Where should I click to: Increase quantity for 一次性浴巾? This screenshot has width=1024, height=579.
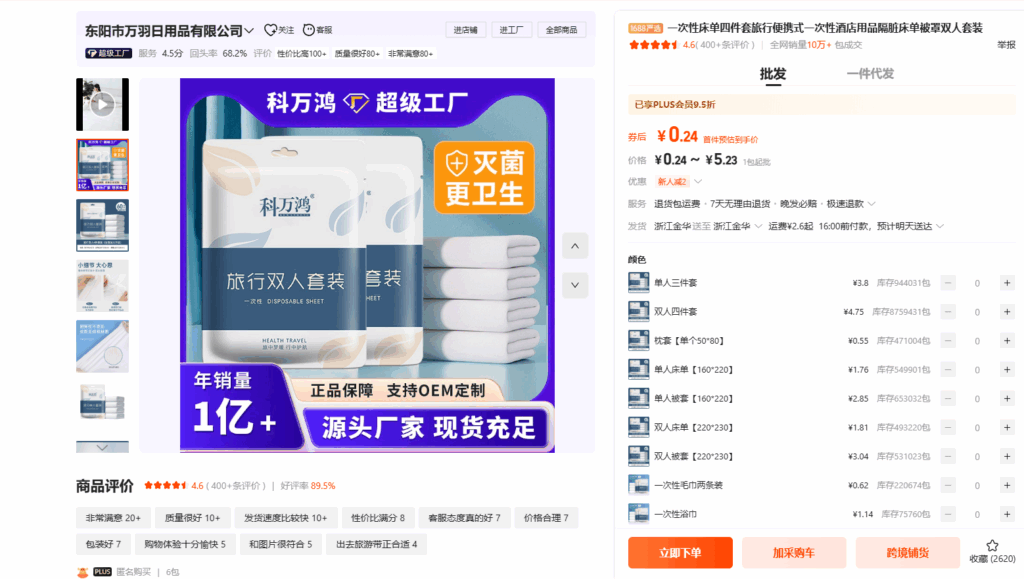[x=1006, y=514]
